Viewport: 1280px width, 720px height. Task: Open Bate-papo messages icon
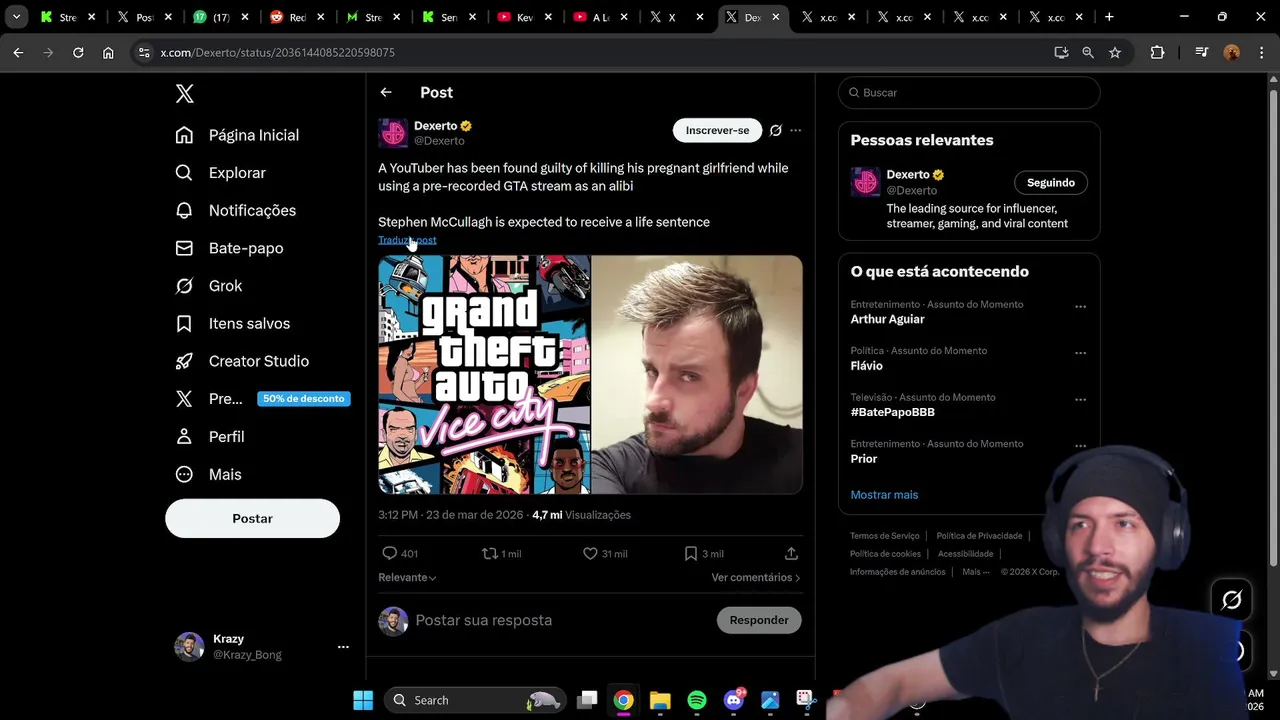pos(184,248)
